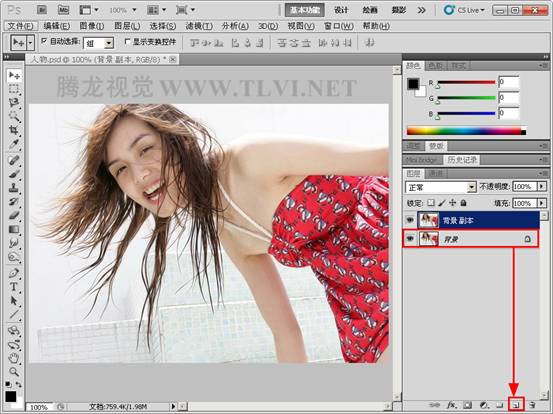
Task: Toggle lock transparent pixels
Action: [x=431, y=203]
